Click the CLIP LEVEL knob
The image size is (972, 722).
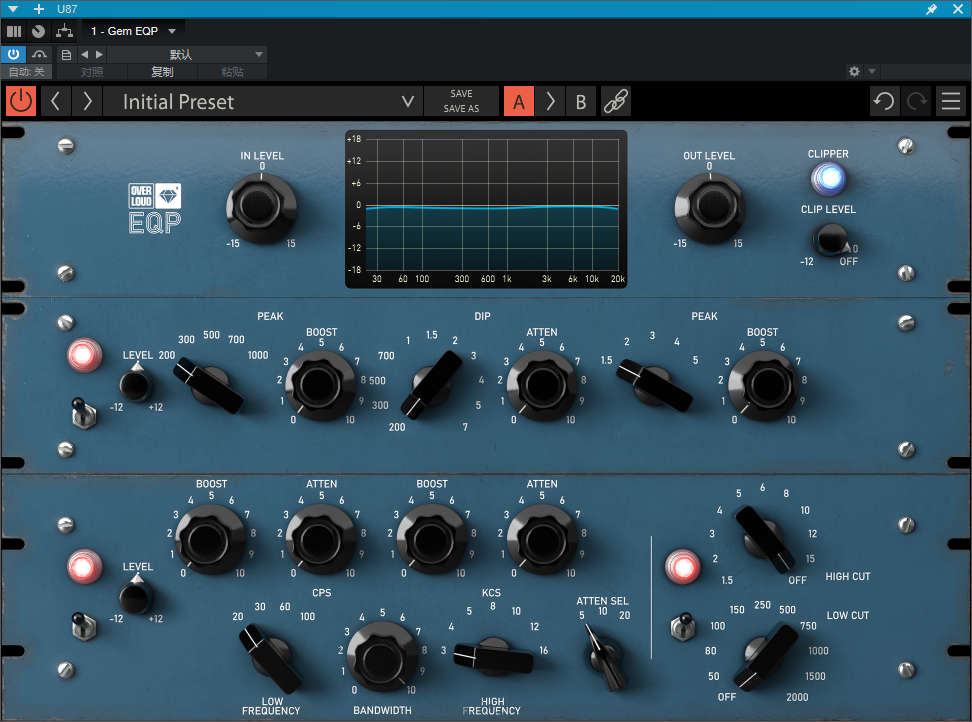[829, 239]
